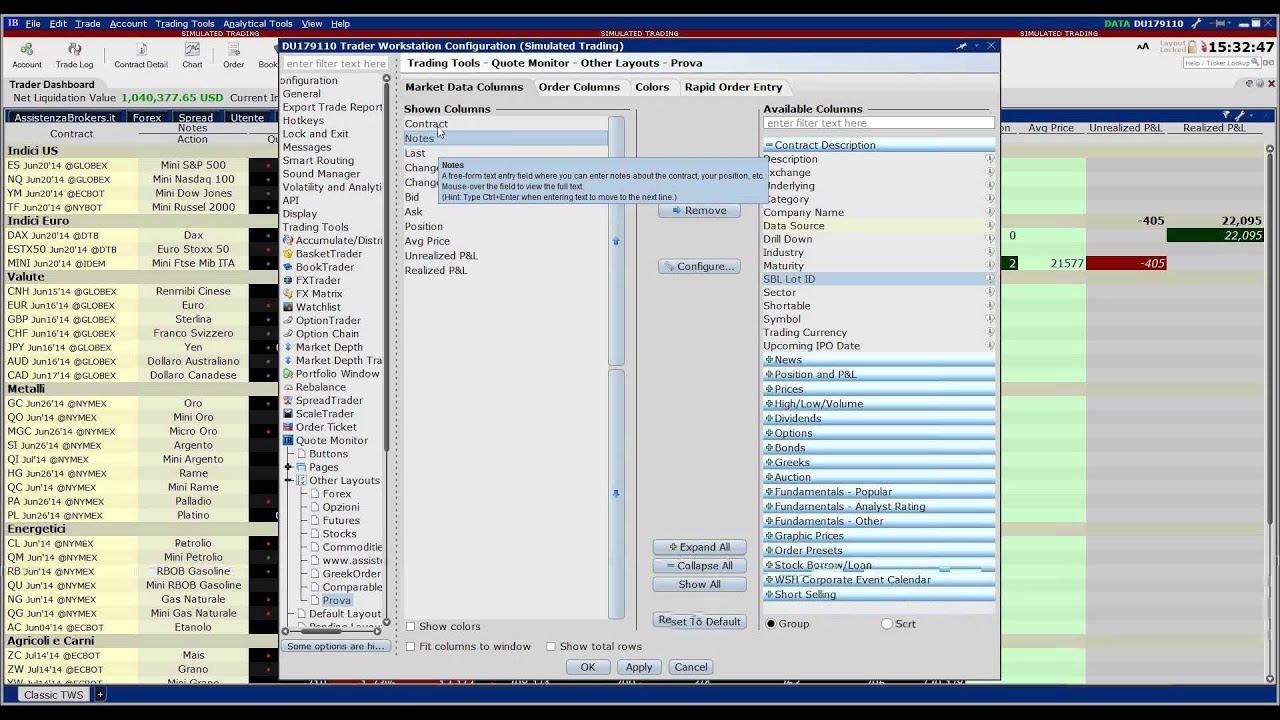Enable the Show colors checkbox
1280x720 pixels.
[x=410, y=627]
